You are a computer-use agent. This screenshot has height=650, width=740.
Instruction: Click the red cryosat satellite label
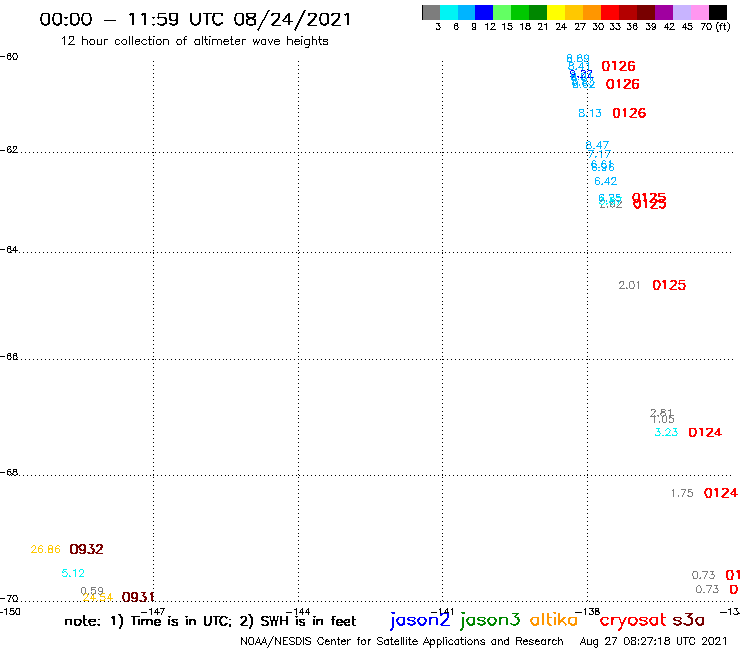(633, 620)
